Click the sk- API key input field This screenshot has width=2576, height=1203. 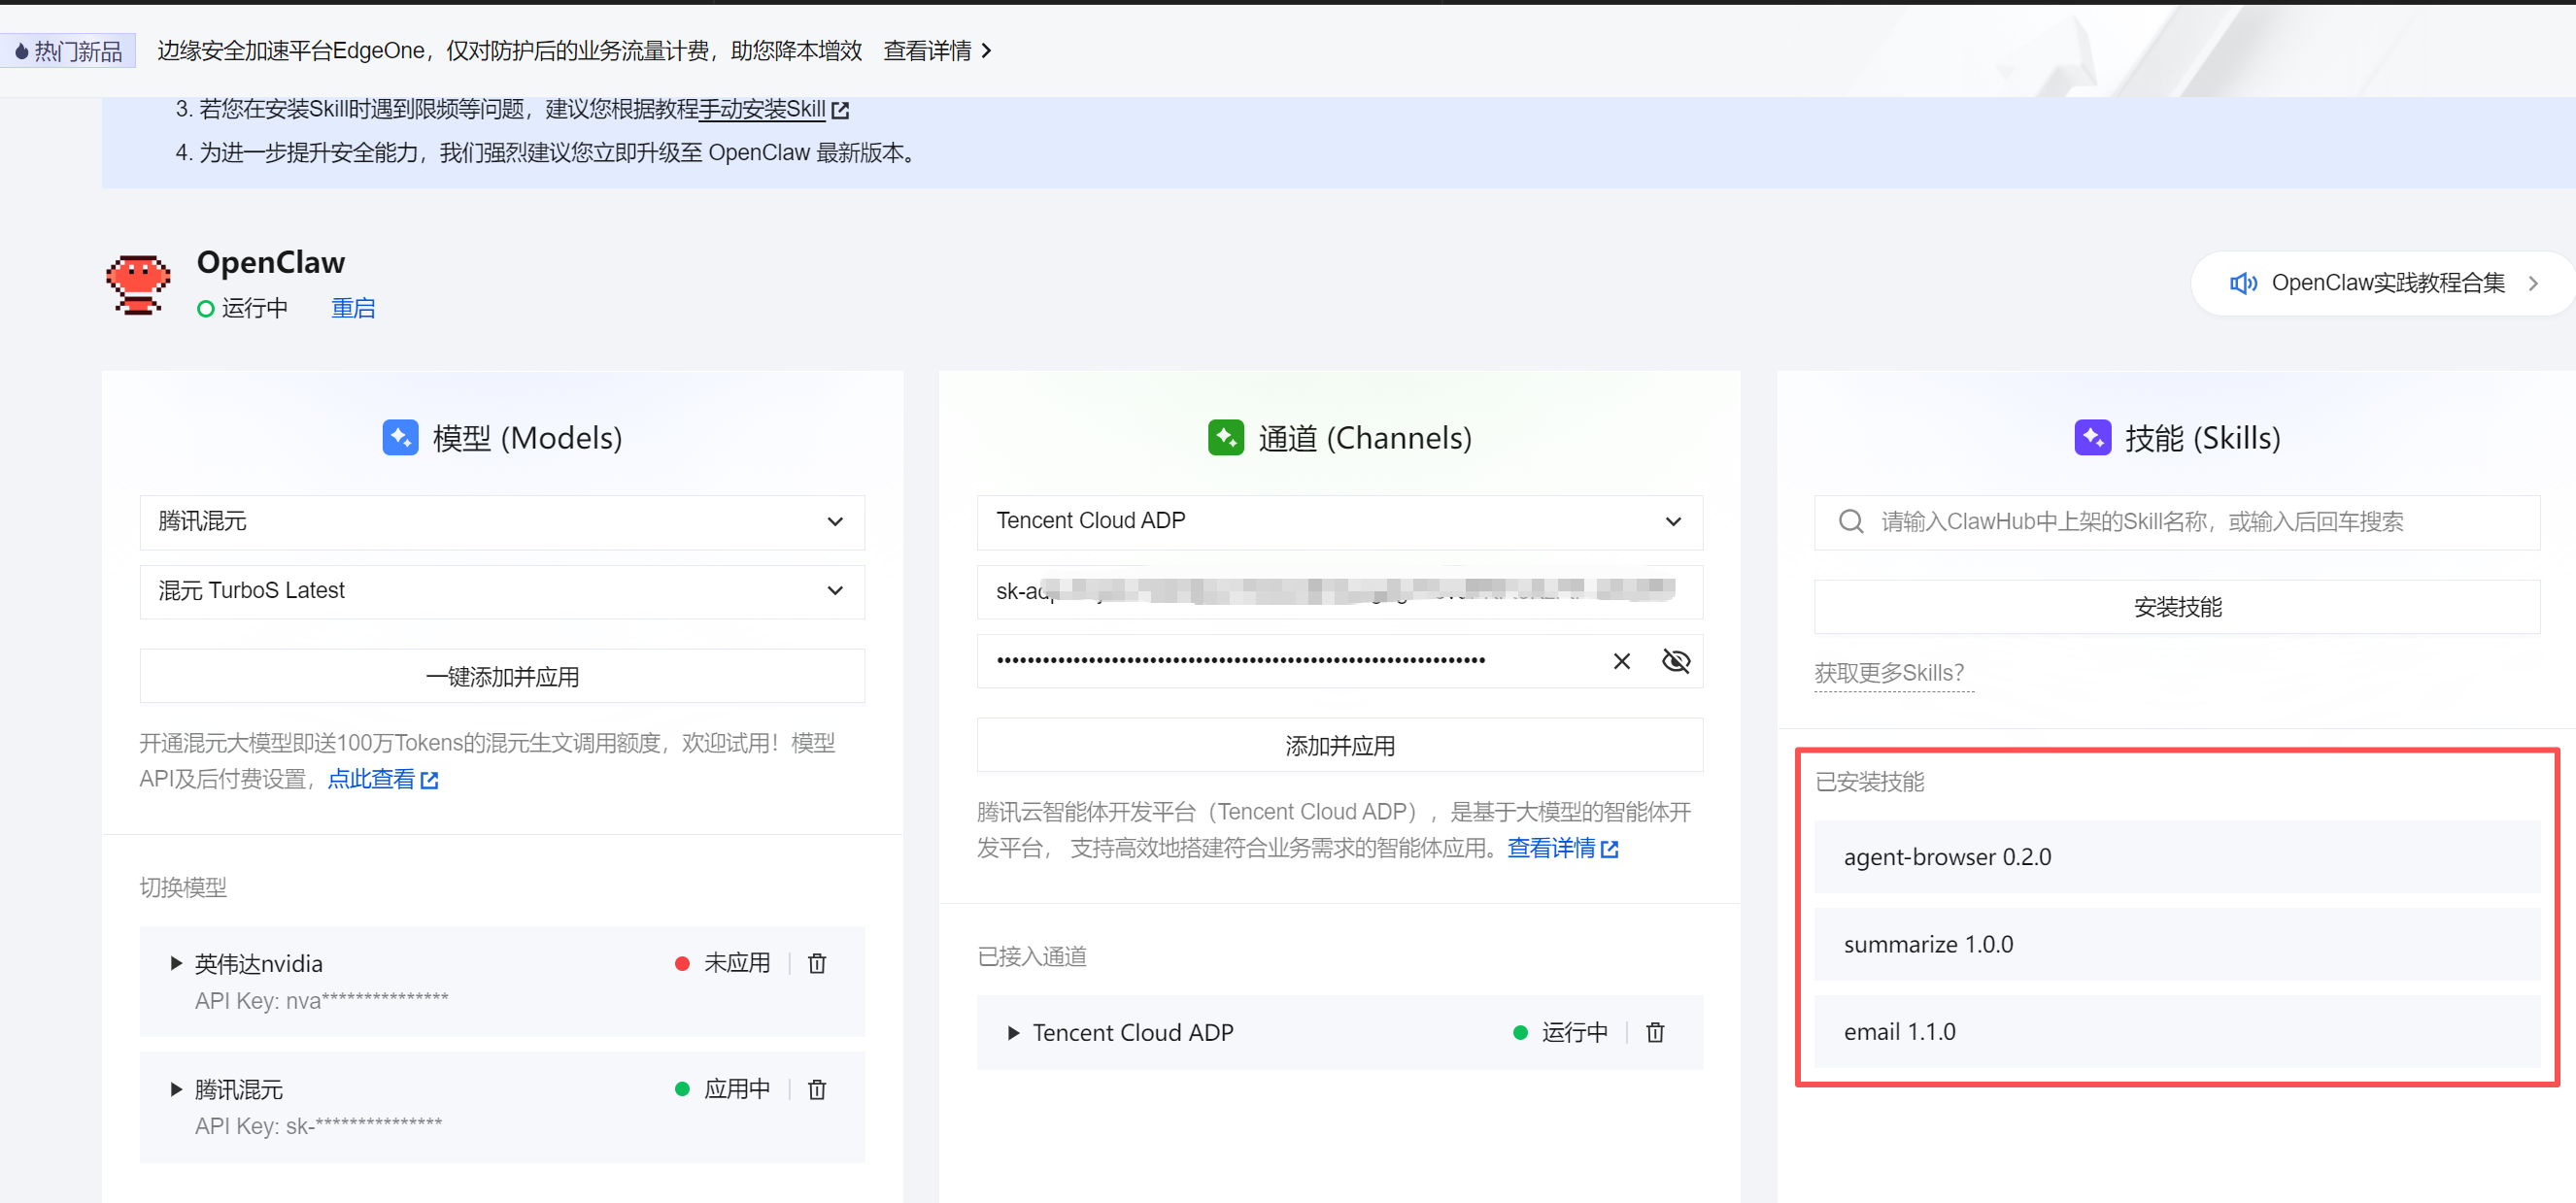(1339, 591)
